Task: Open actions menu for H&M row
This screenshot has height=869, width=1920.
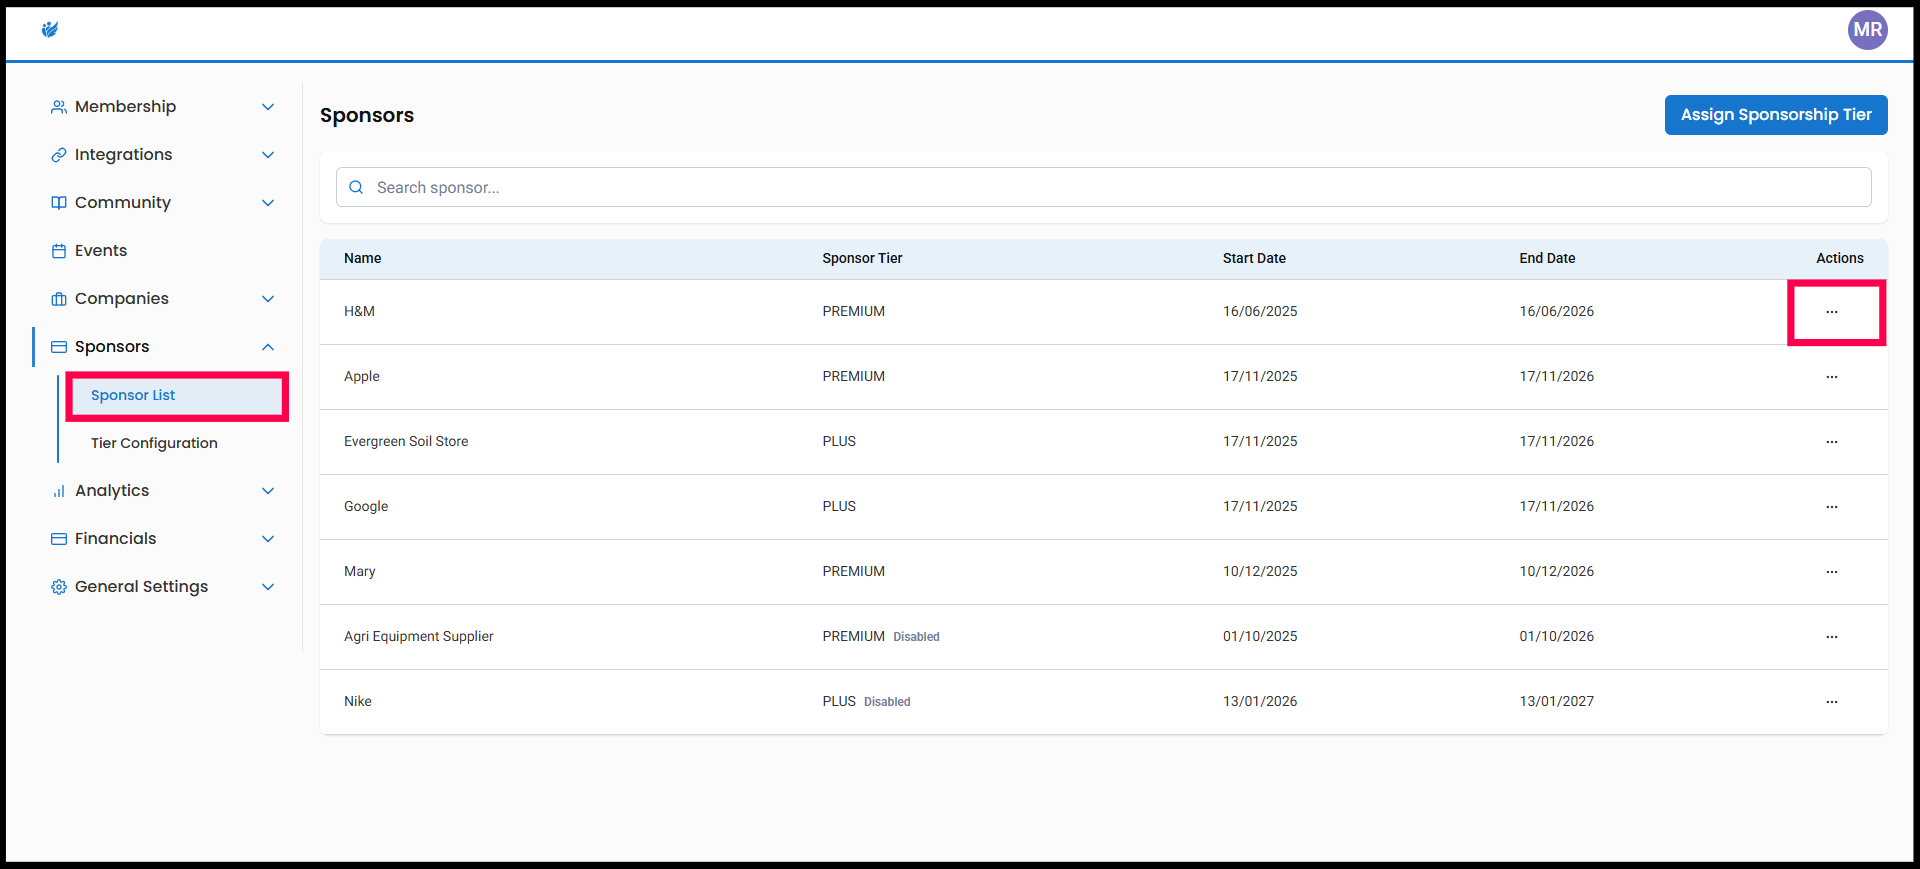Action: [1831, 312]
